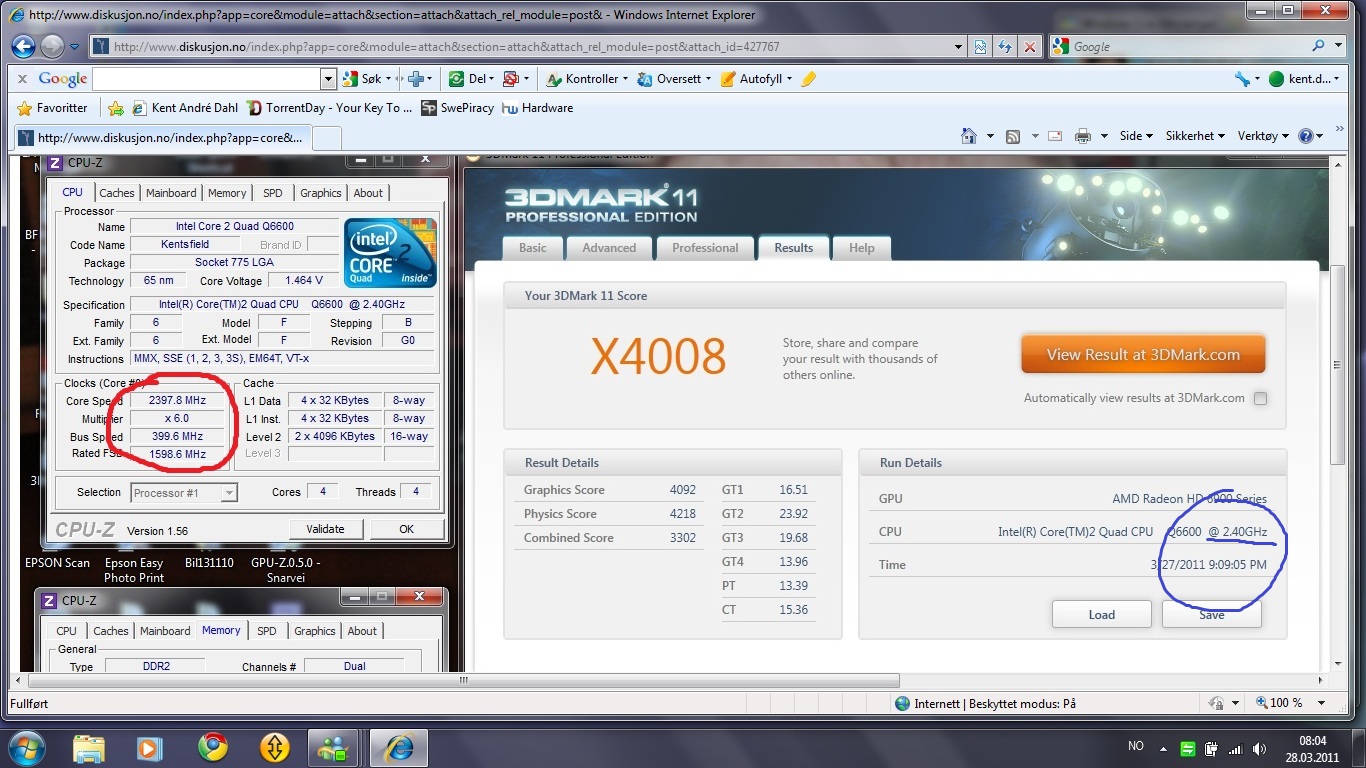Viewport: 1366px width, 768px height.
Task: Open the Autofyll dropdown
Action: pos(789,79)
